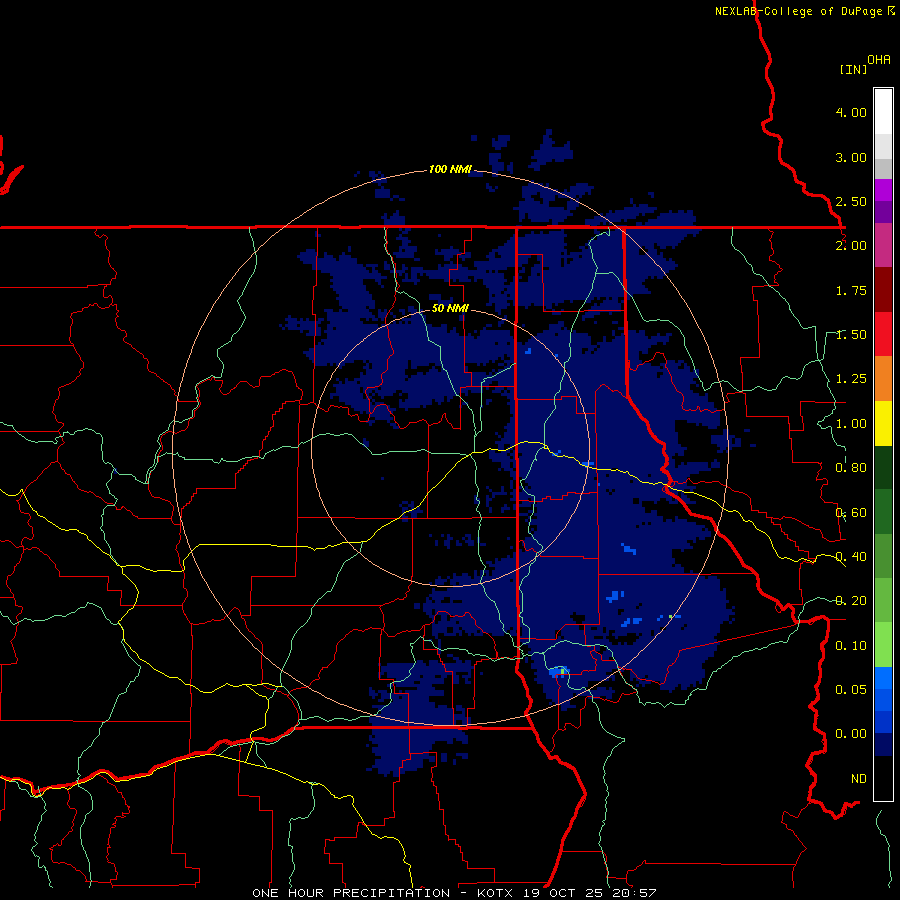Screen dimensions: 900x900
Task: Click the 0.20 legend value
Action: point(851,601)
